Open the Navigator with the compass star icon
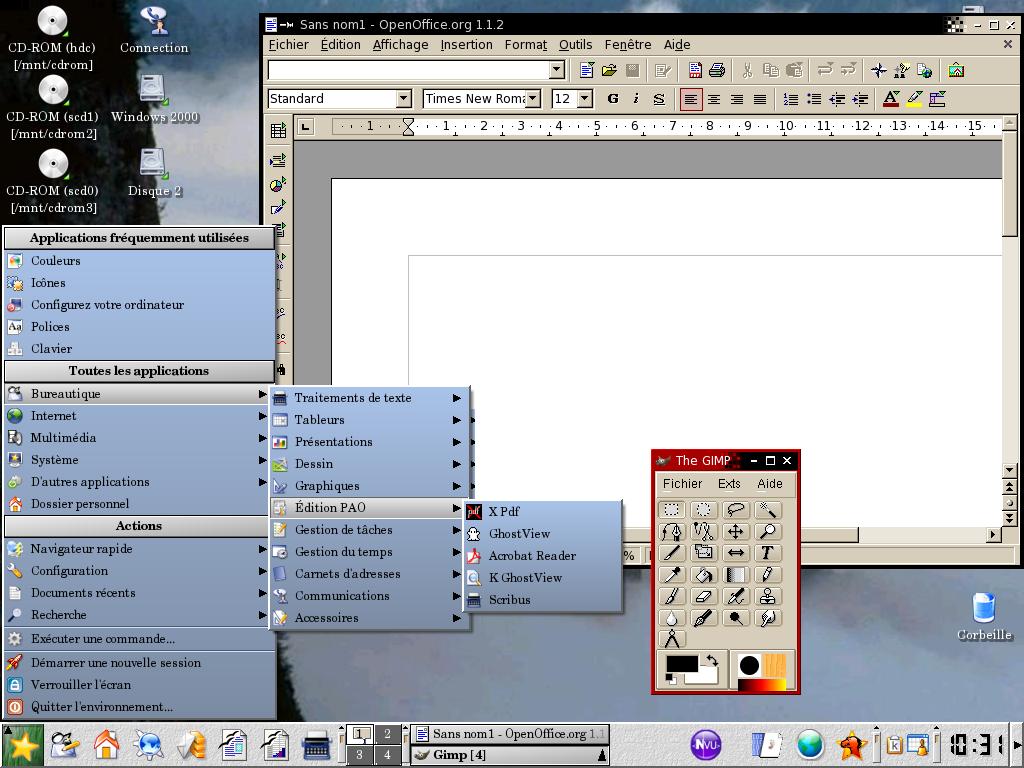Viewport: 1024px width, 768px height. 879,71
